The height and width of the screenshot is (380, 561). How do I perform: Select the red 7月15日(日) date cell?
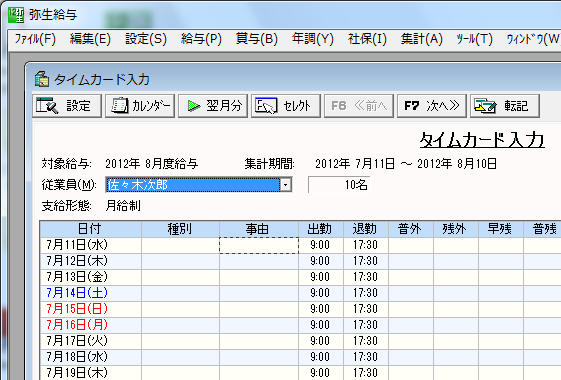click(x=91, y=309)
